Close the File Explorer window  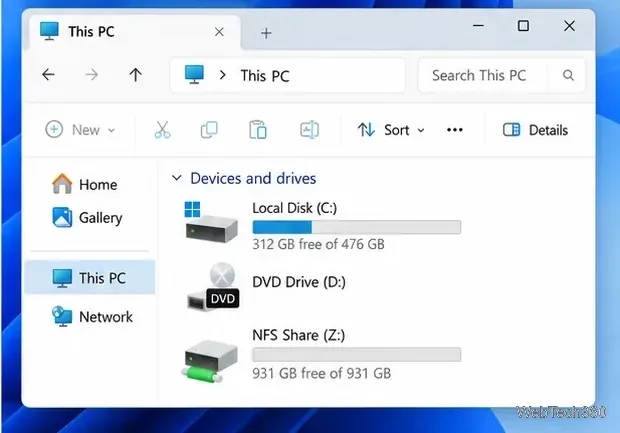[569, 26]
